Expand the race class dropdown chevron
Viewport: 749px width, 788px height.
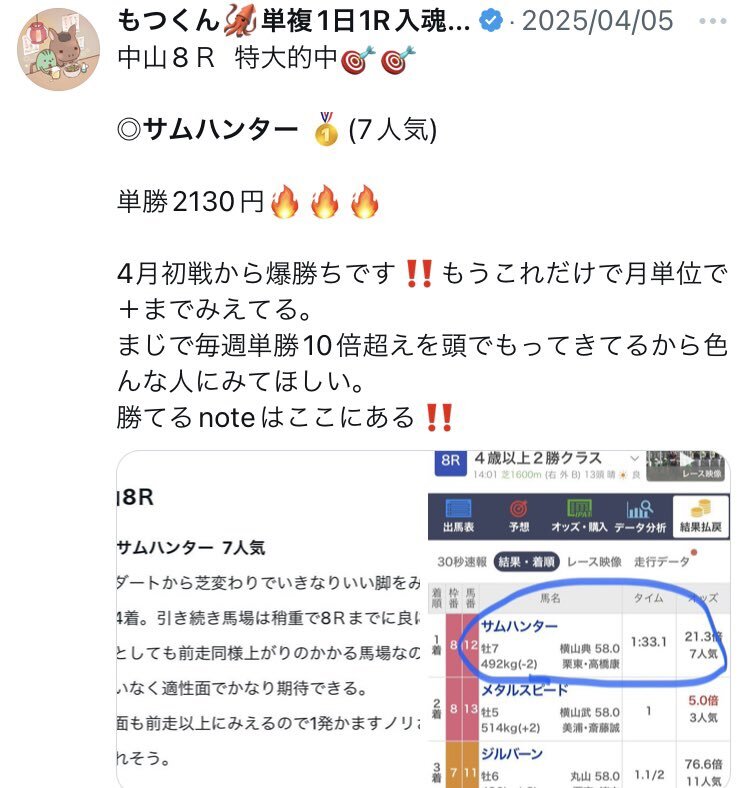(634, 458)
